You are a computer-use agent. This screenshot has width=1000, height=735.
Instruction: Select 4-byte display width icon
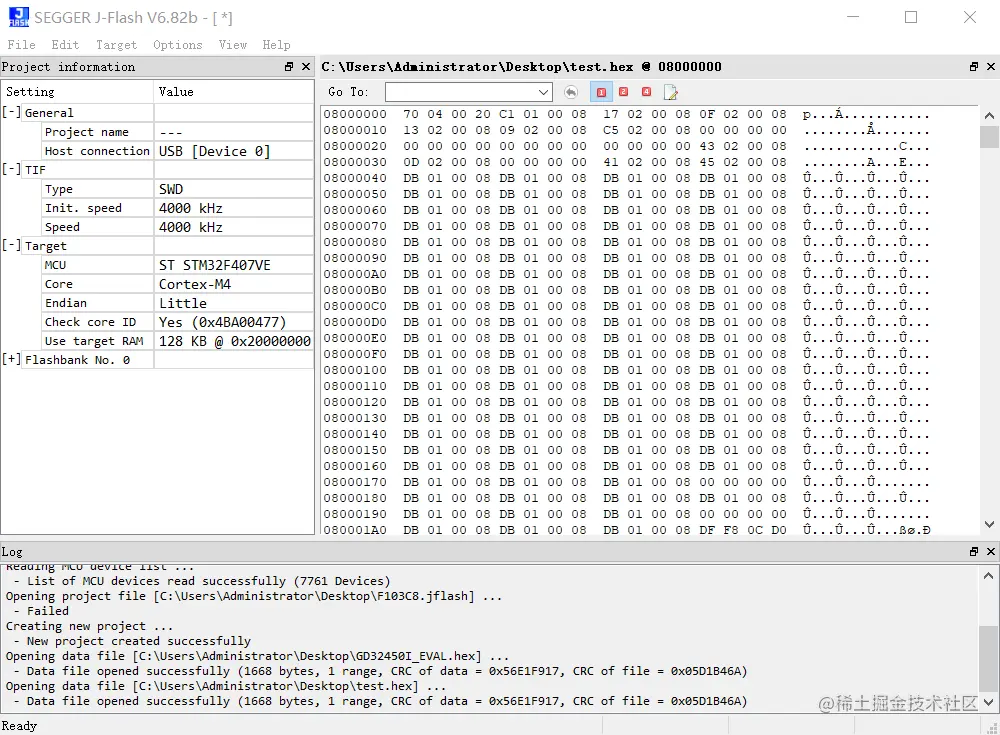(x=647, y=93)
